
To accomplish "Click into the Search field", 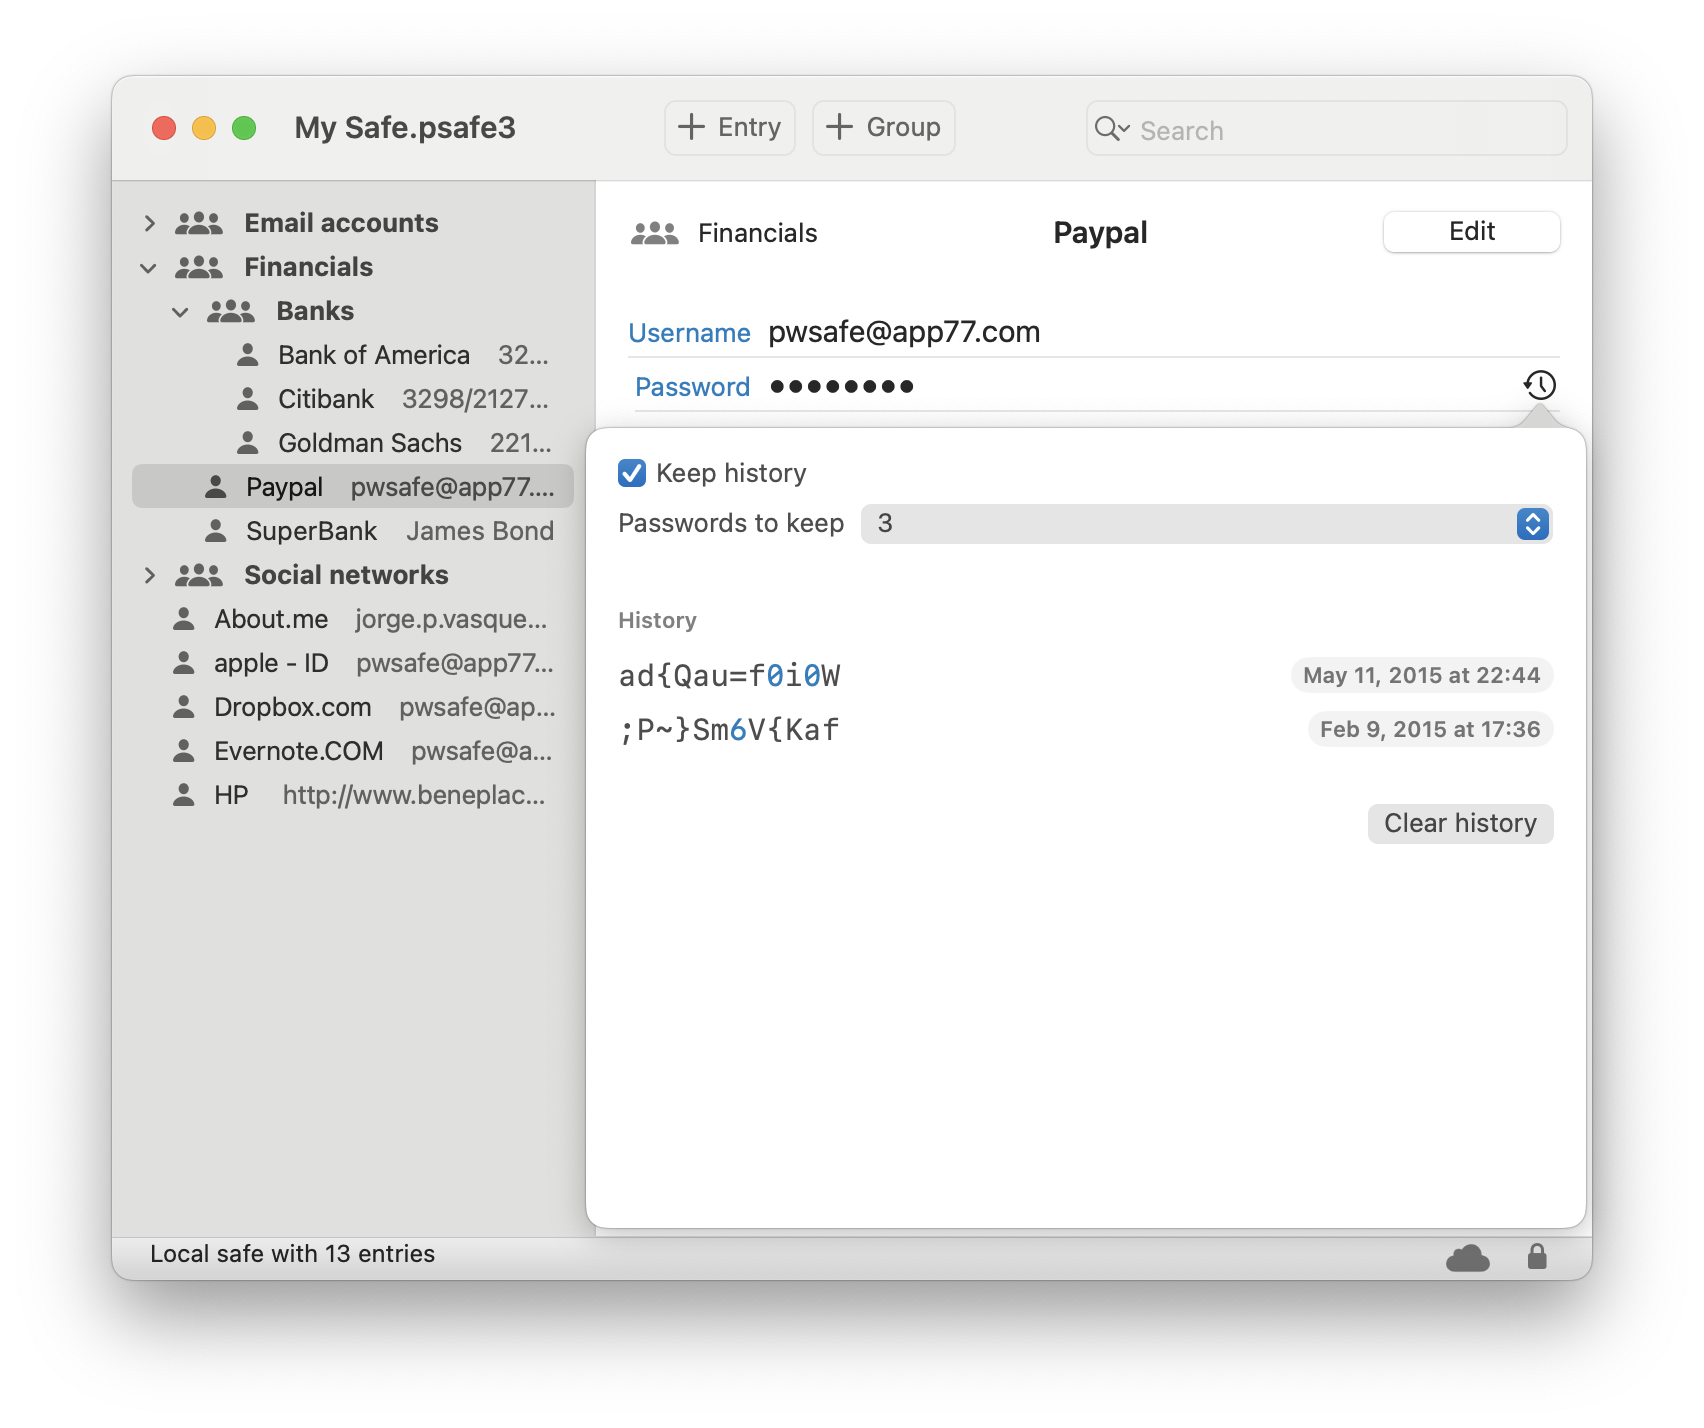I will [1326, 128].
